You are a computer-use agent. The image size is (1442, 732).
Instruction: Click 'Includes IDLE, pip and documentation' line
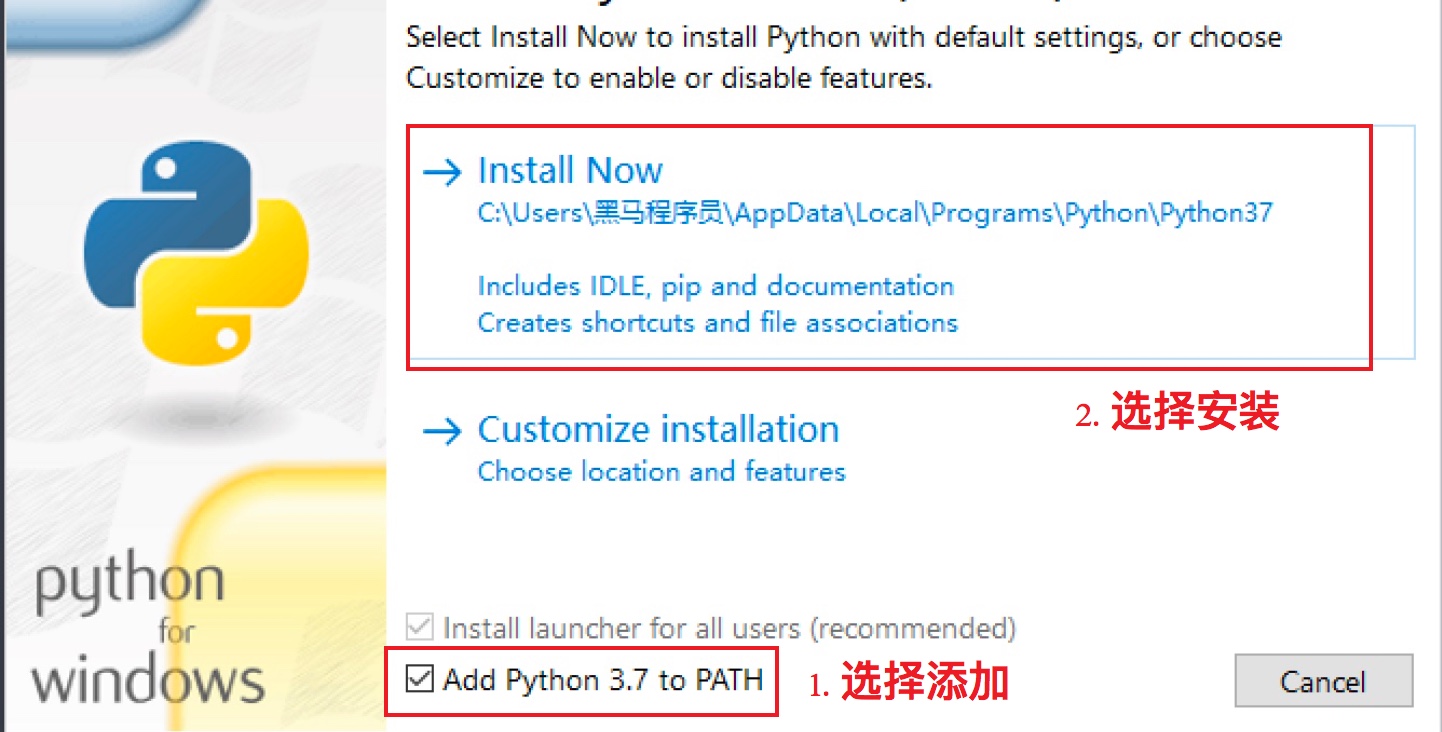(x=716, y=286)
